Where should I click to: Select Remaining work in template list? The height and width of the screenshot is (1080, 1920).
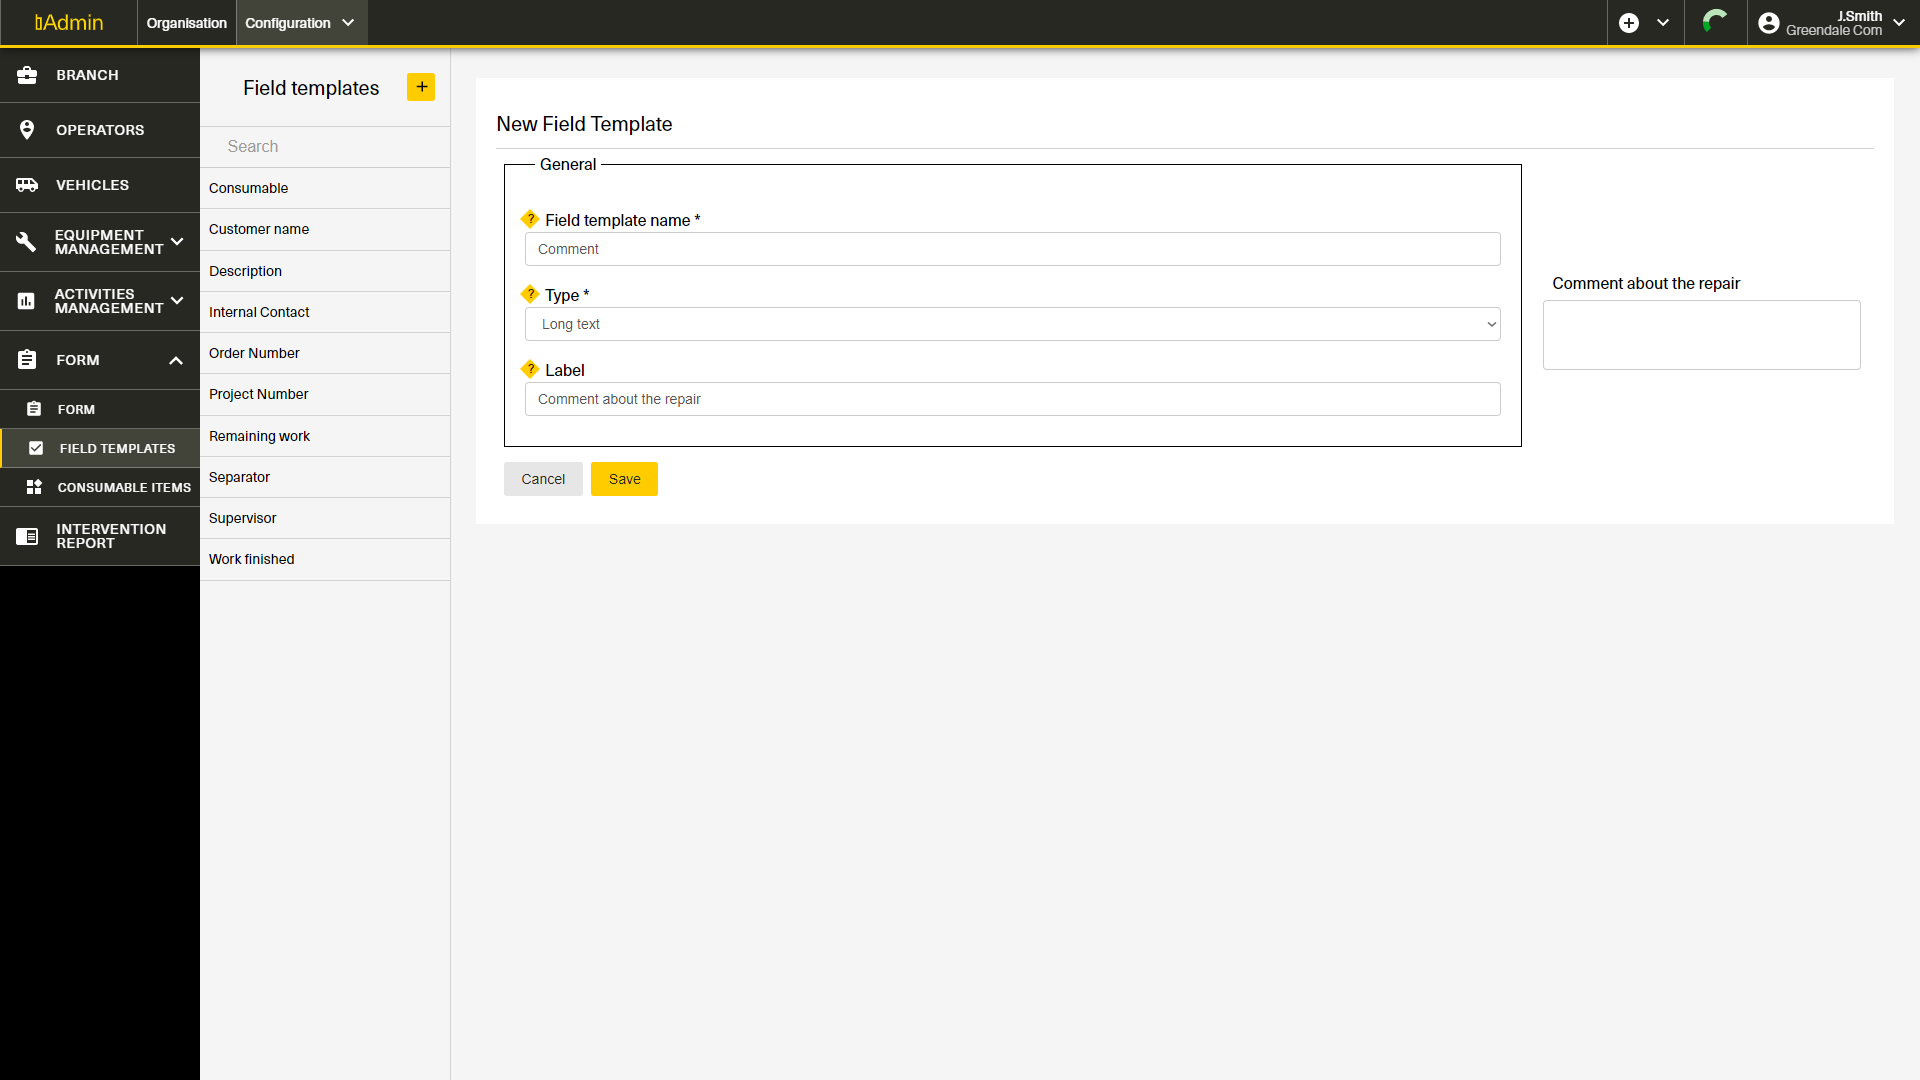[260, 436]
